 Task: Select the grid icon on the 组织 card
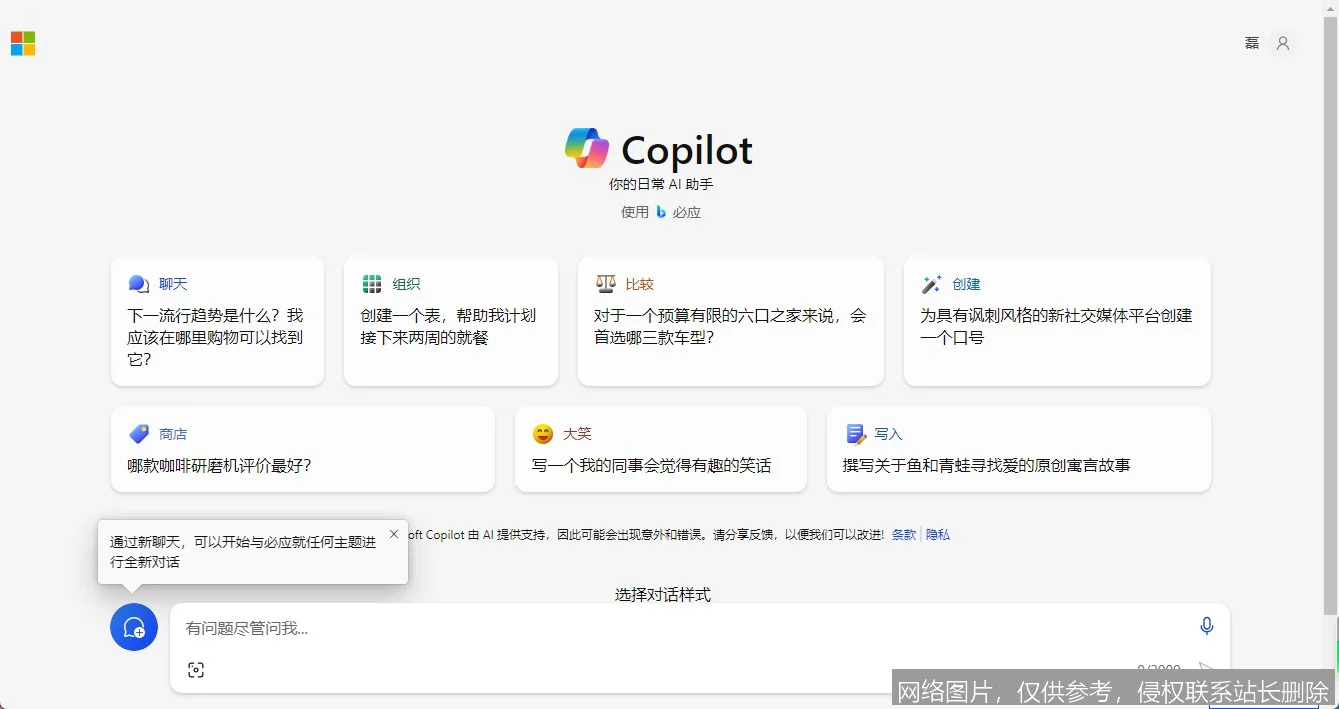(x=371, y=283)
